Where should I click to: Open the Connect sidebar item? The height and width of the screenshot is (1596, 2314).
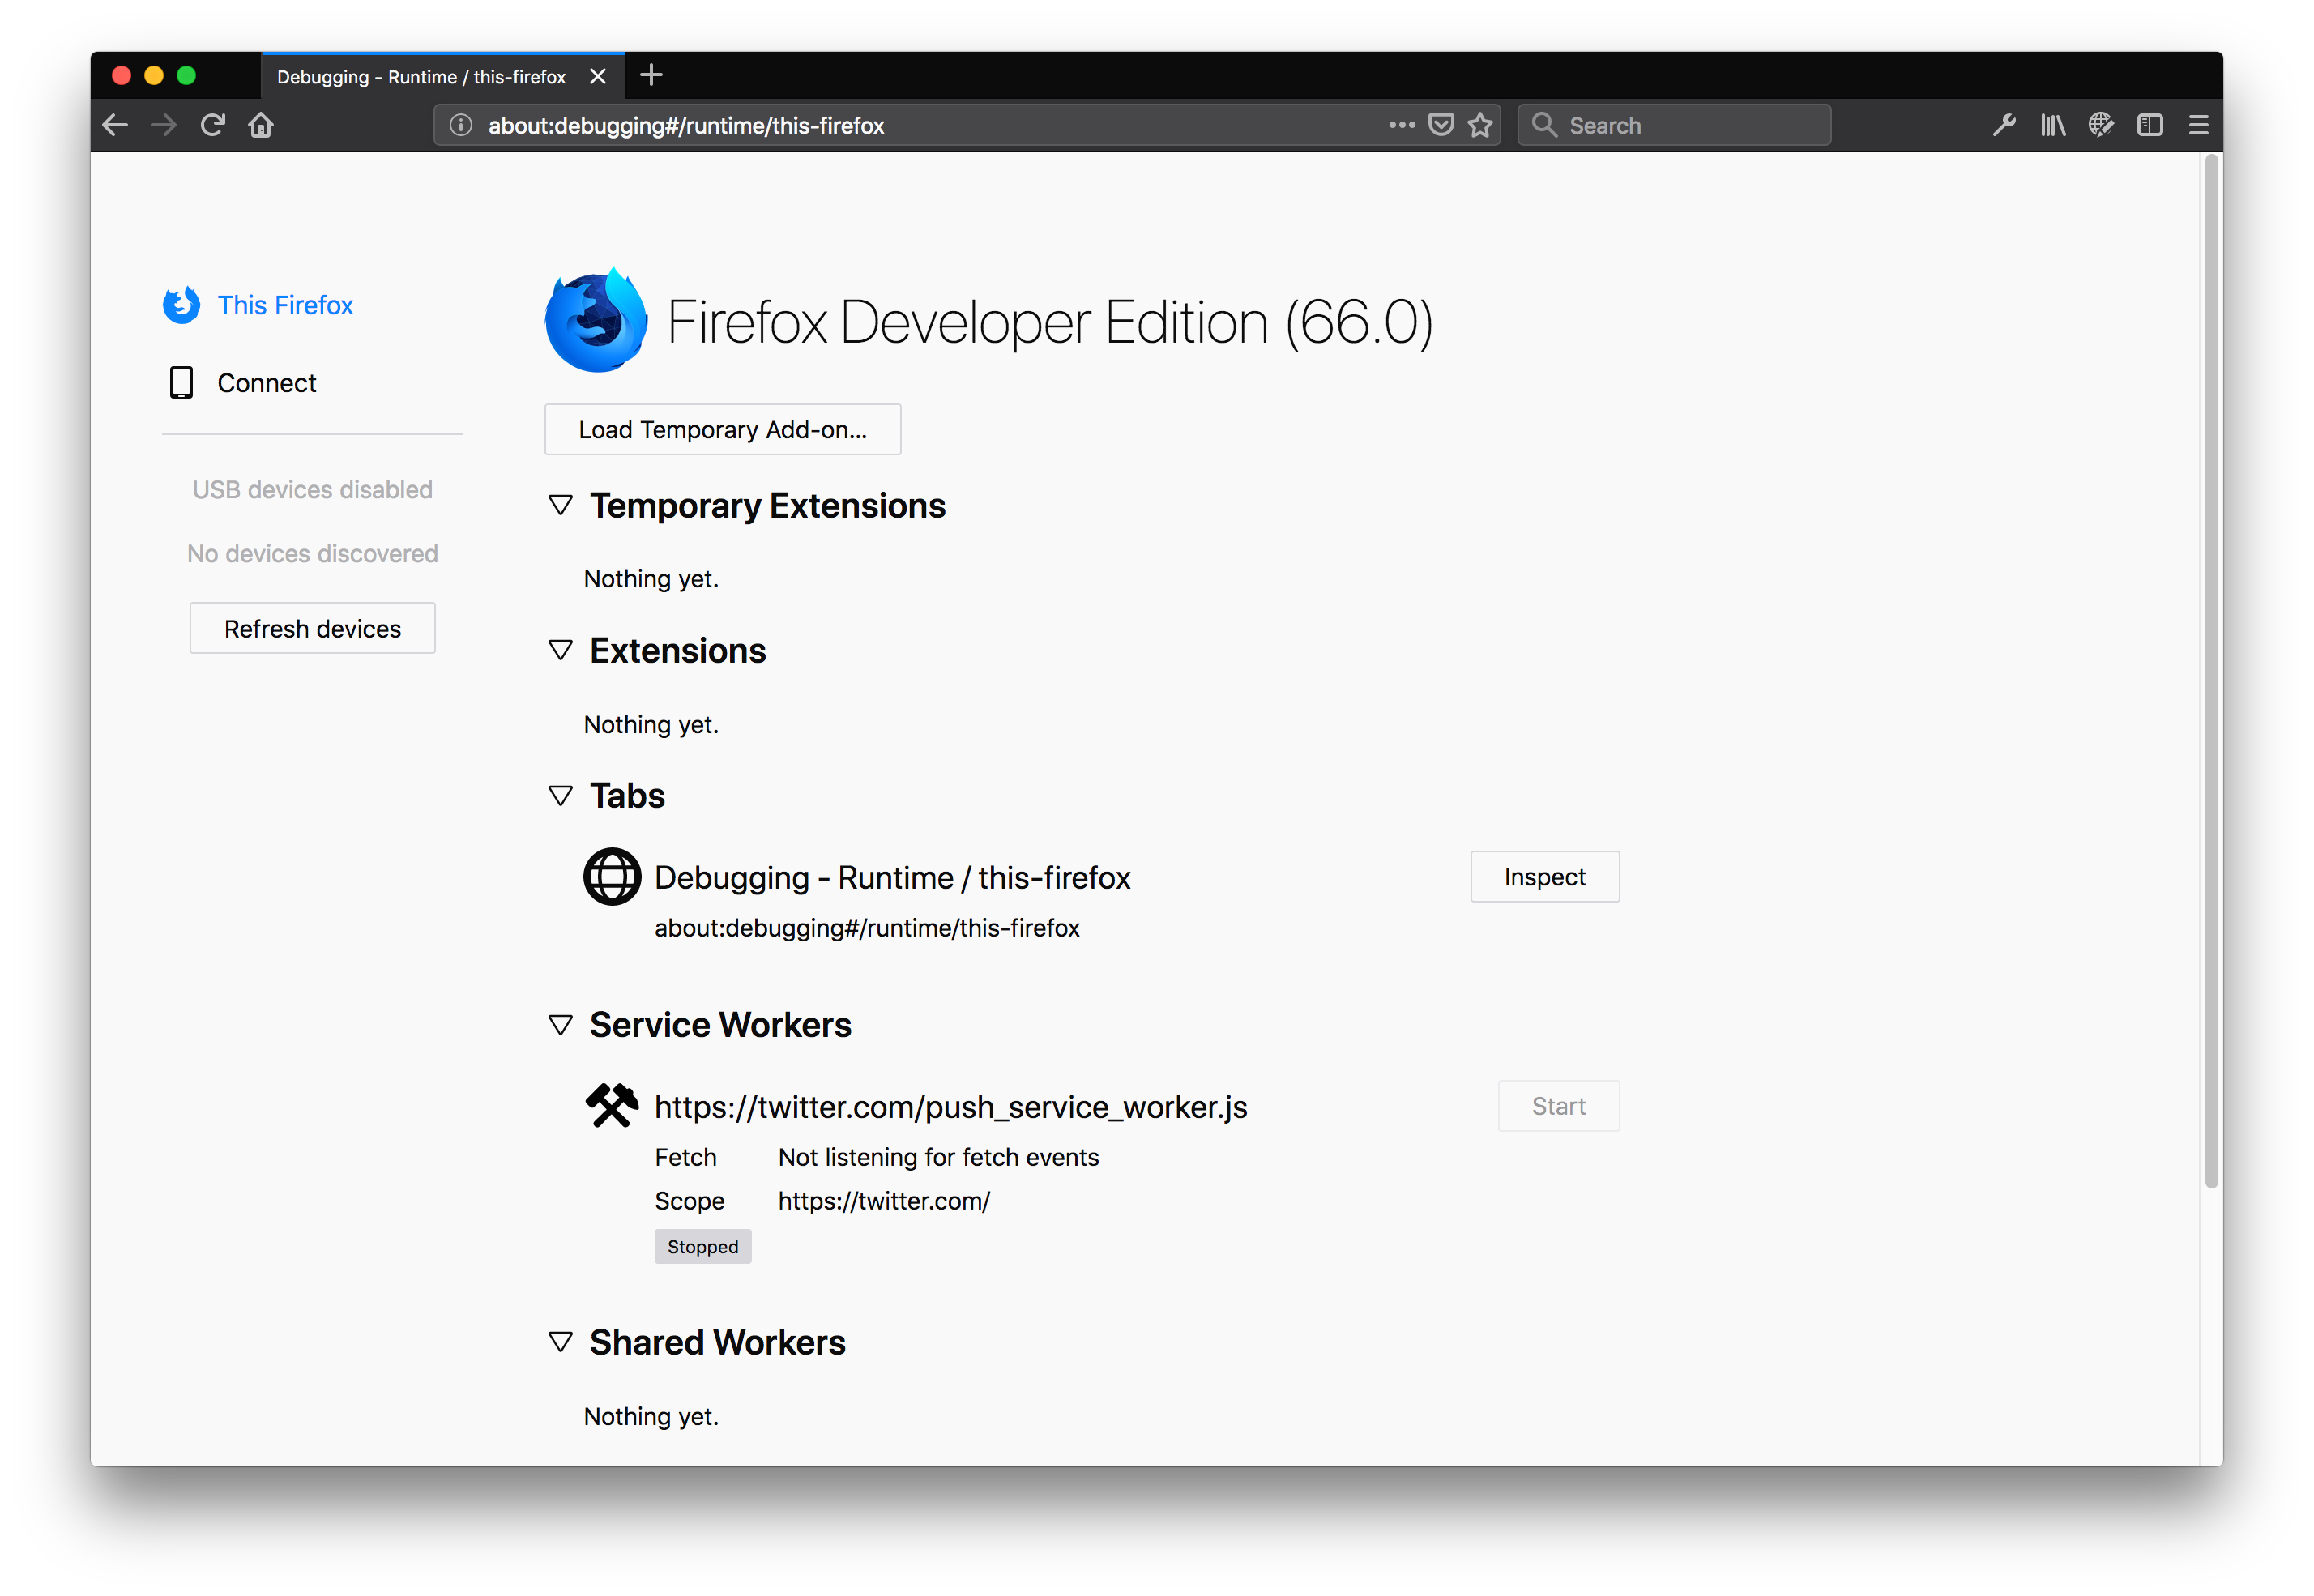tap(266, 383)
